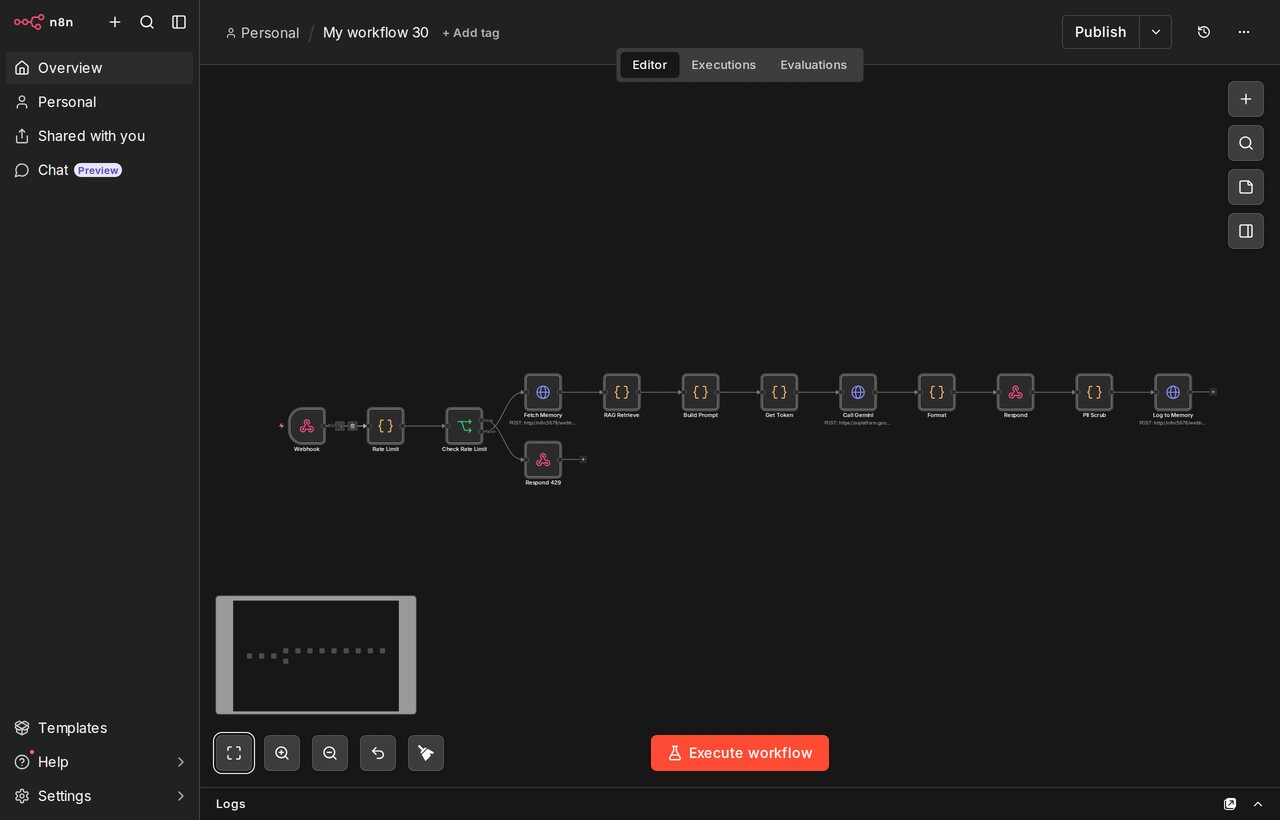Select the Build Prompt code node
The height and width of the screenshot is (820, 1280).
pos(700,392)
